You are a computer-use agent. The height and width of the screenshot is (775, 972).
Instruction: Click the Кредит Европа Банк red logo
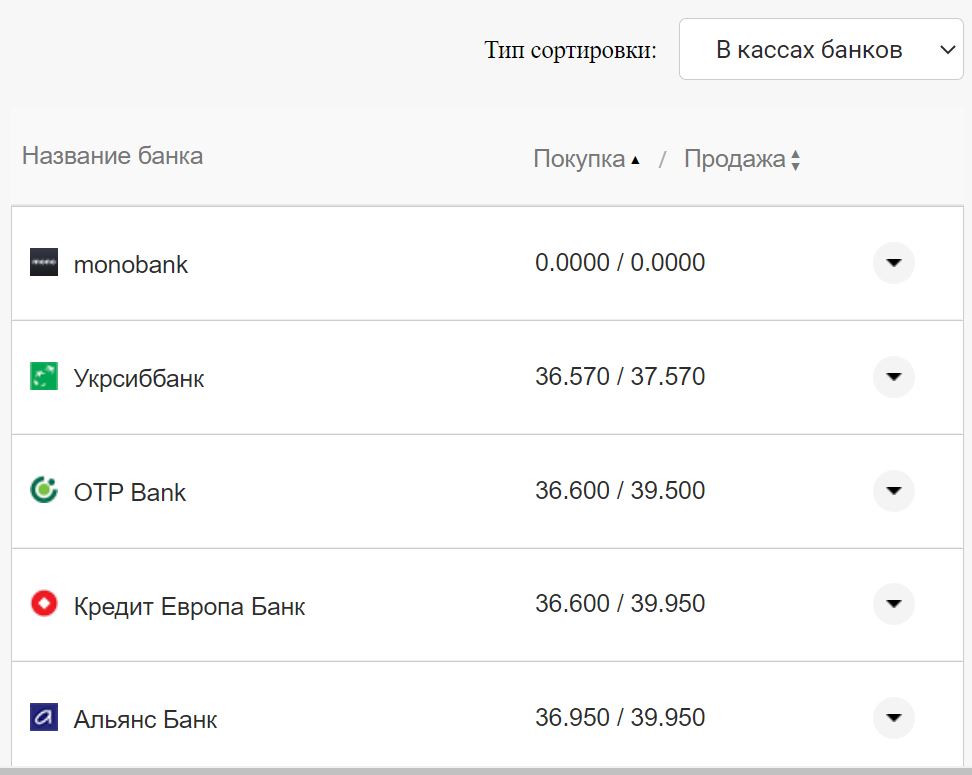tap(44, 604)
